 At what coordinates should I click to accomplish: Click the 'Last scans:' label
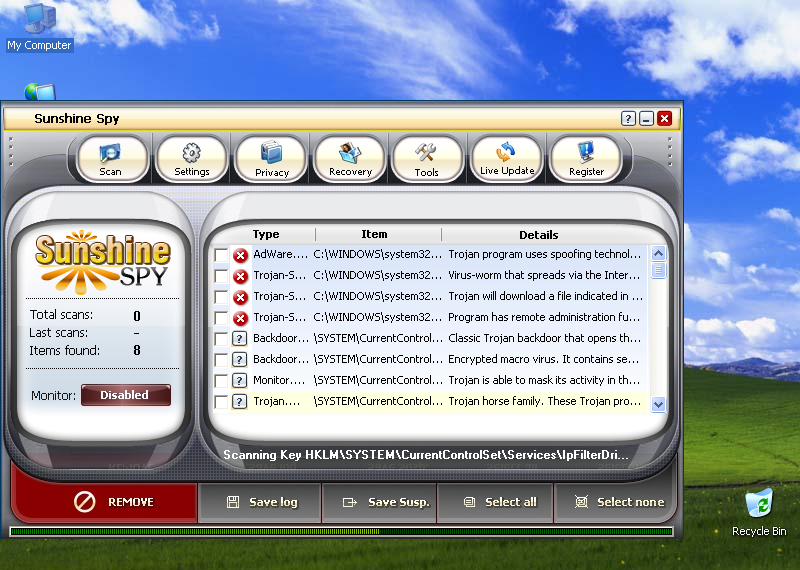(x=58, y=333)
